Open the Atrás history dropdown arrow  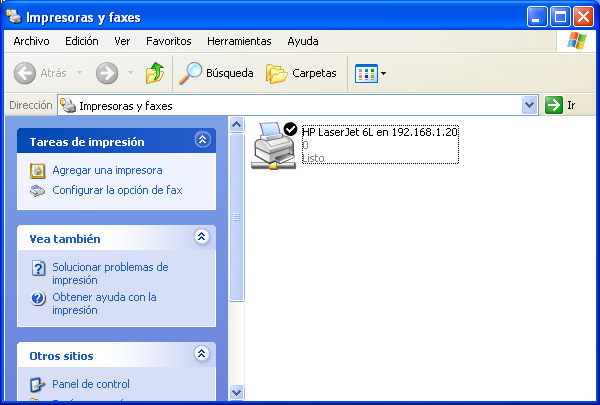(x=78, y=74)
